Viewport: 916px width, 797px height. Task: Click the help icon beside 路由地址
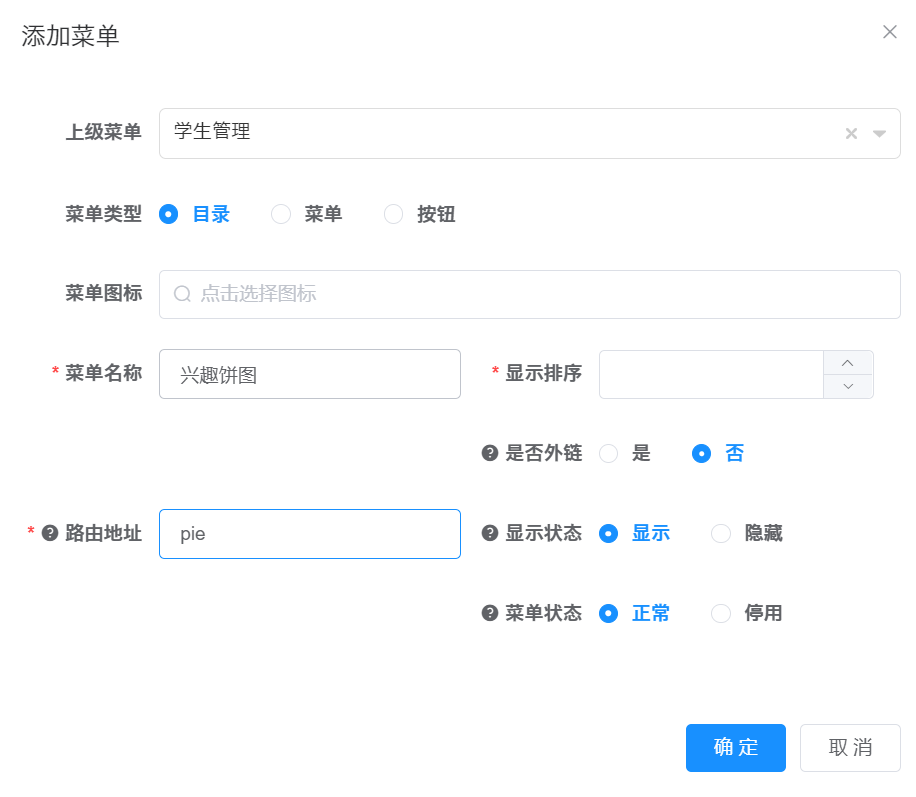pyautogui.click(x=50, y=533)
